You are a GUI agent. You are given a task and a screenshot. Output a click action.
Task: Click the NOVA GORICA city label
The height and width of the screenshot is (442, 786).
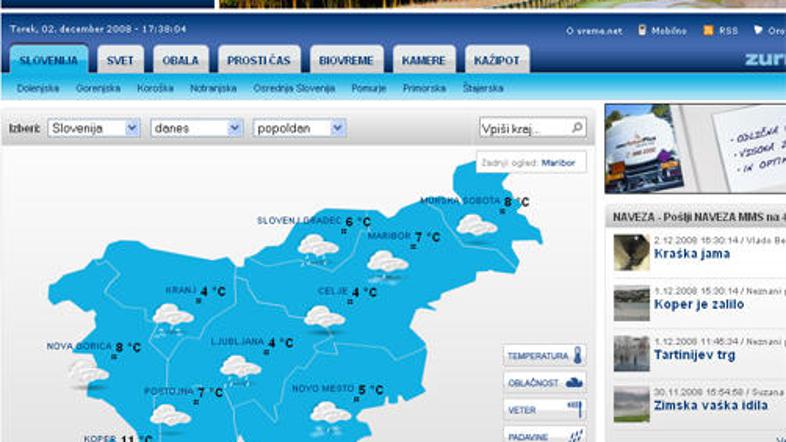pos(79,346)
